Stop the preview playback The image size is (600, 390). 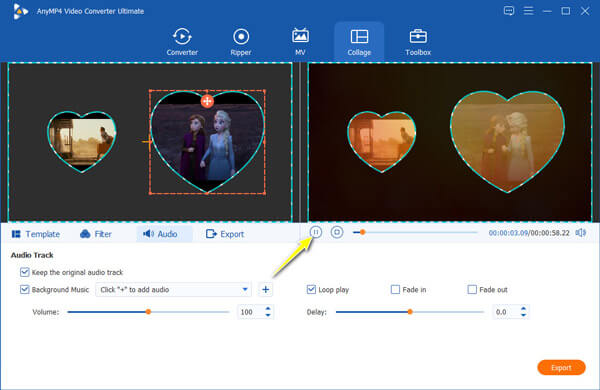coord(337,232)
